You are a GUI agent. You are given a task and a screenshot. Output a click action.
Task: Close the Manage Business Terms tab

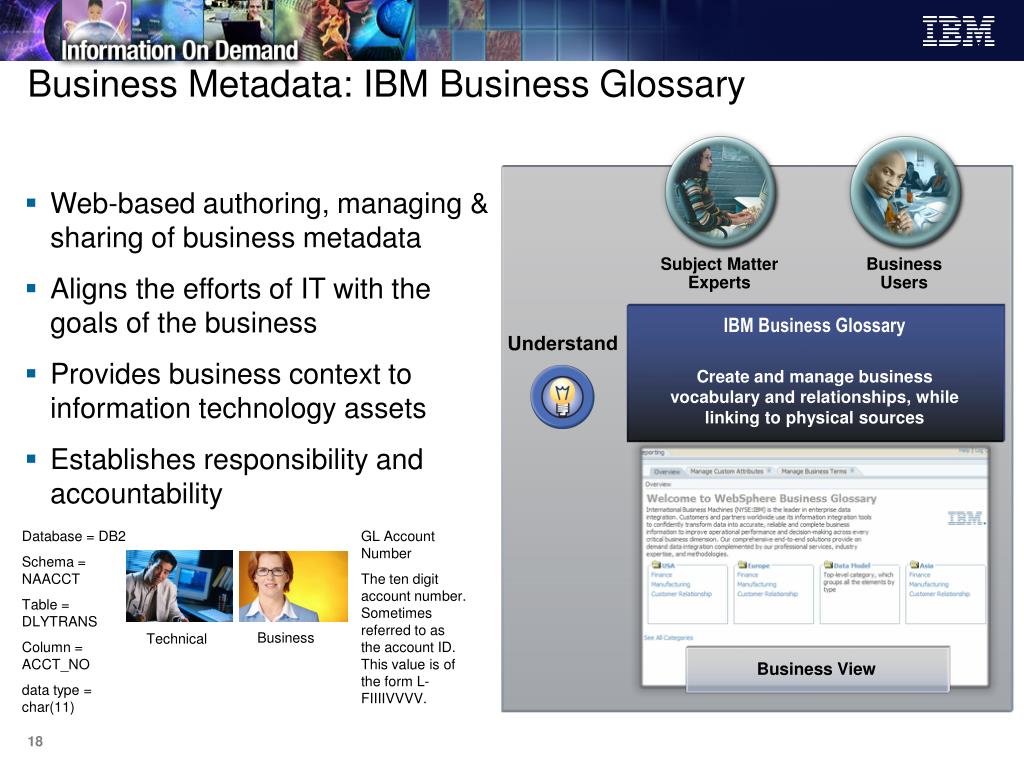(x=852, y=470)
